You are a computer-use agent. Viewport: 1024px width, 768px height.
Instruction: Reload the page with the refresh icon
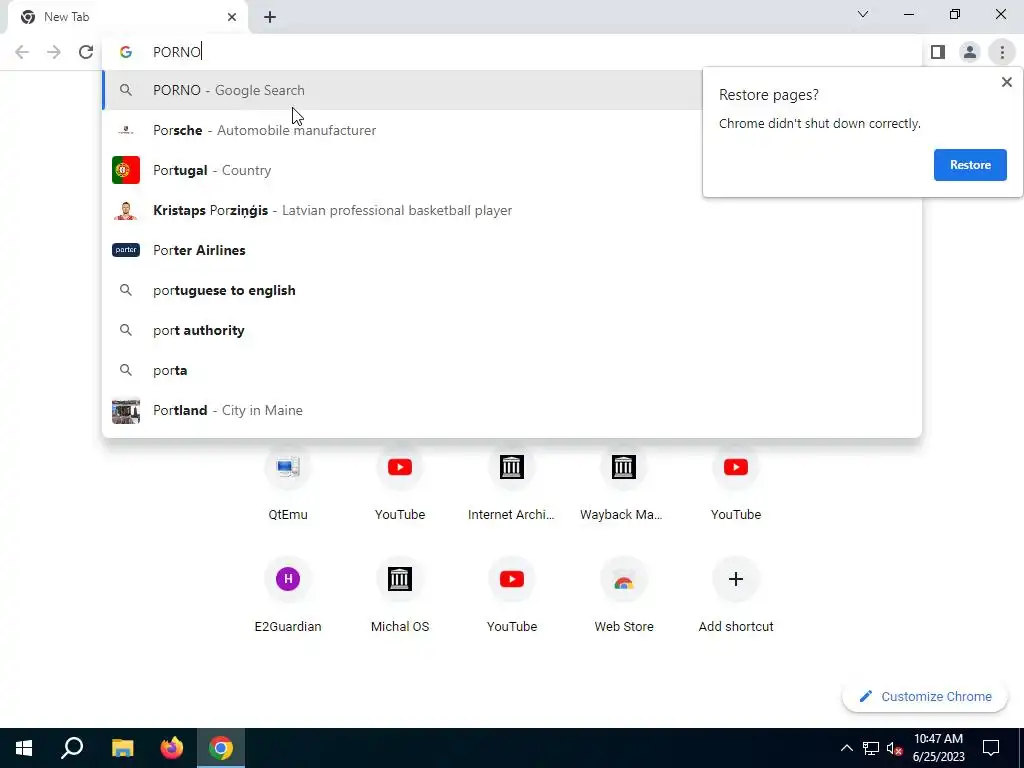point(86,52)
